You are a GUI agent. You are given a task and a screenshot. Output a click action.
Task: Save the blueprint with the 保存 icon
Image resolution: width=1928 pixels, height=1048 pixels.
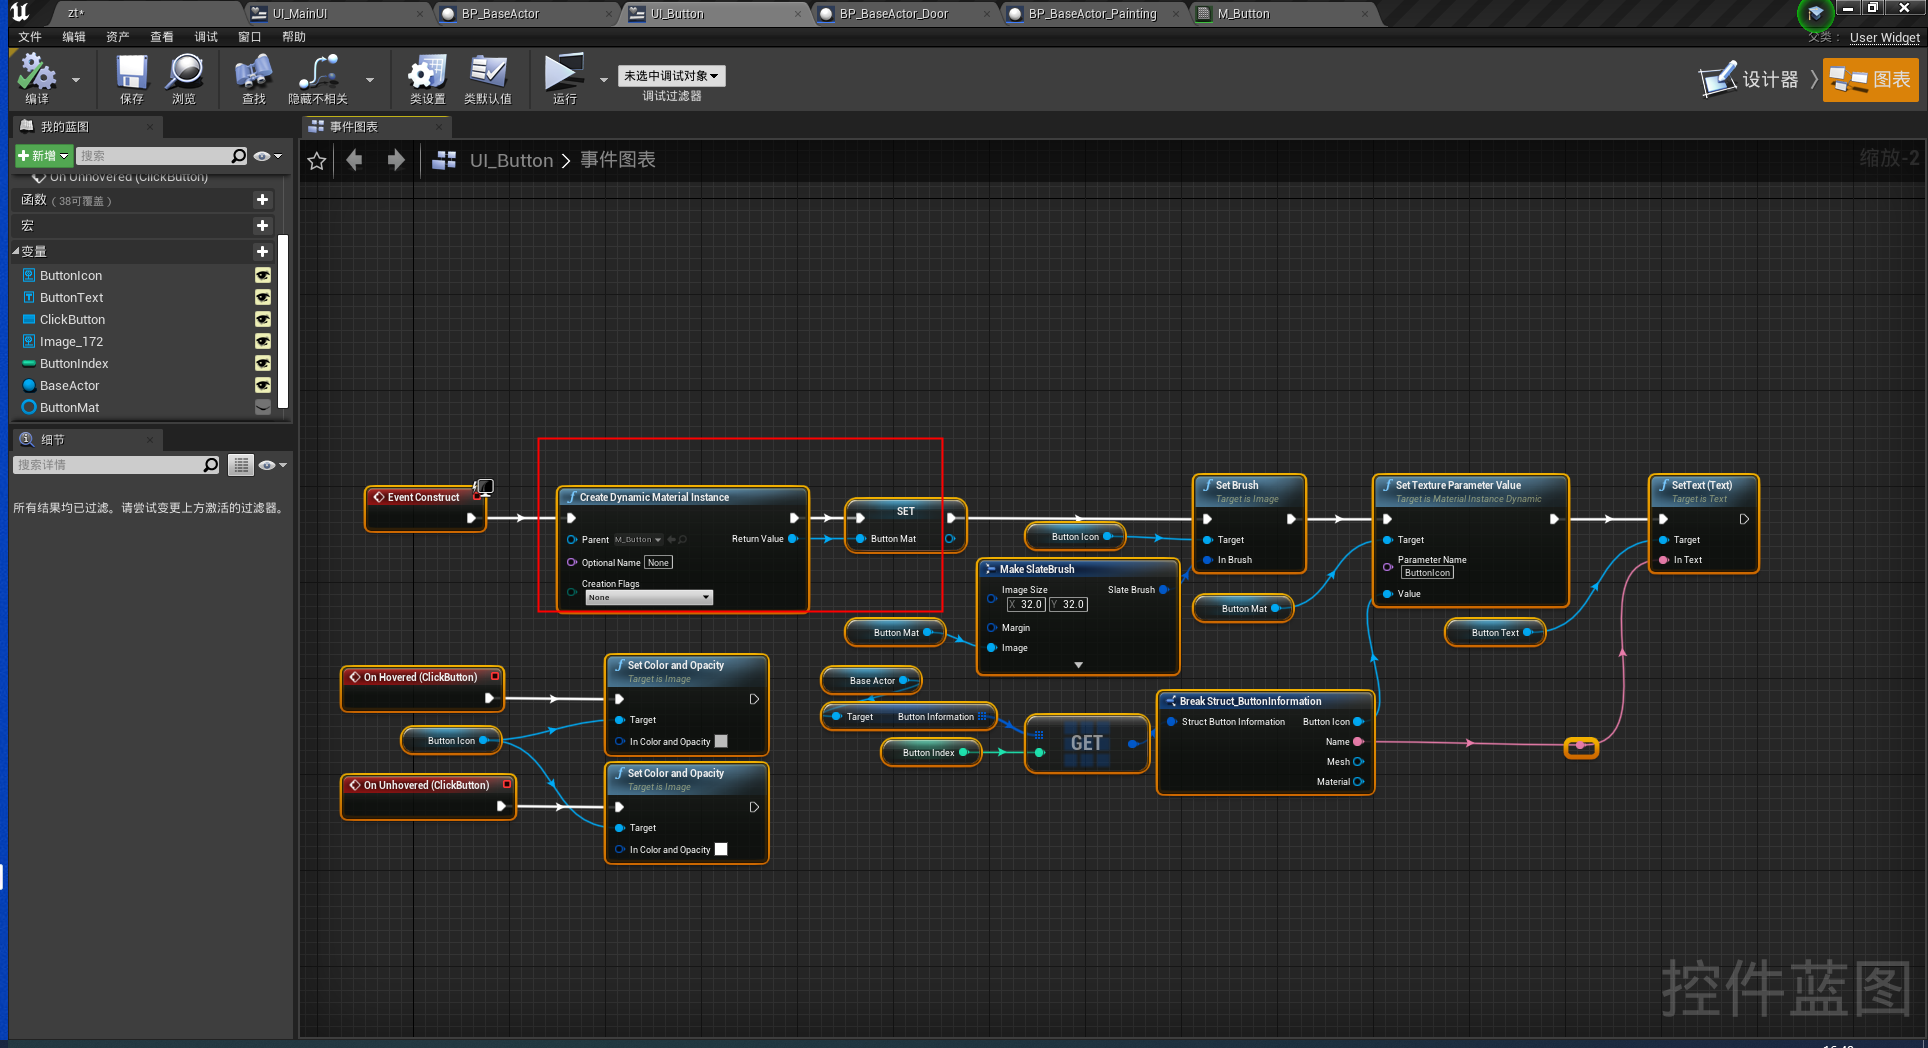(132, 72)
